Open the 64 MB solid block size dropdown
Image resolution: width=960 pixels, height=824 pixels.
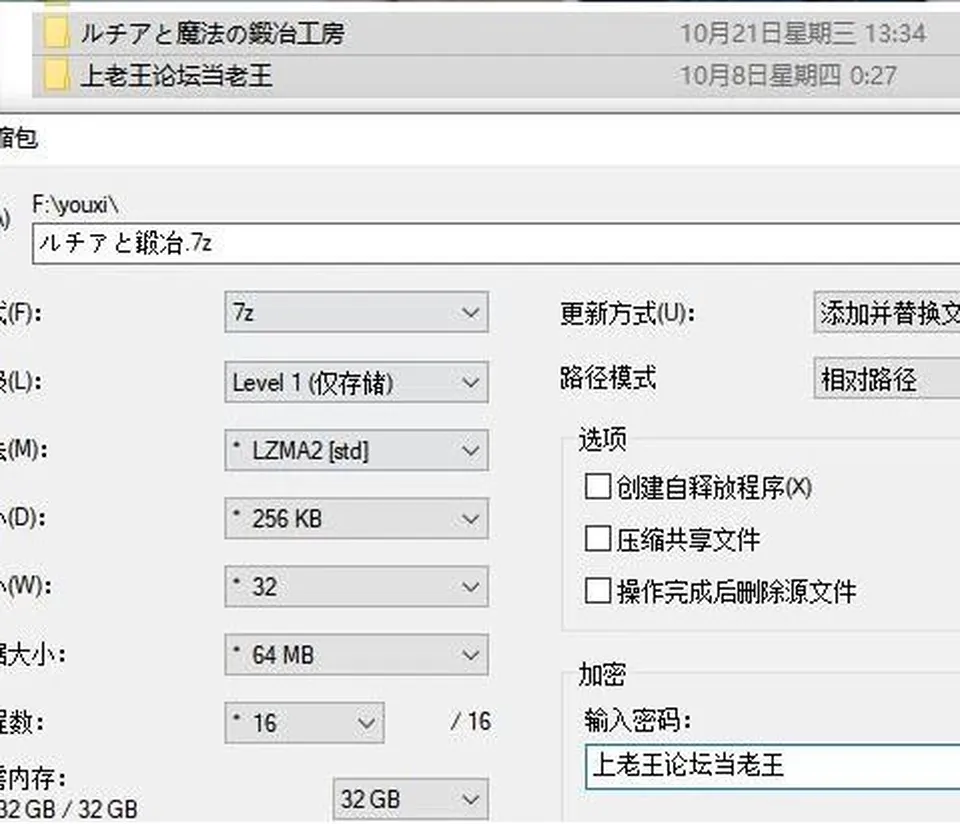click(x=356, y=654)
